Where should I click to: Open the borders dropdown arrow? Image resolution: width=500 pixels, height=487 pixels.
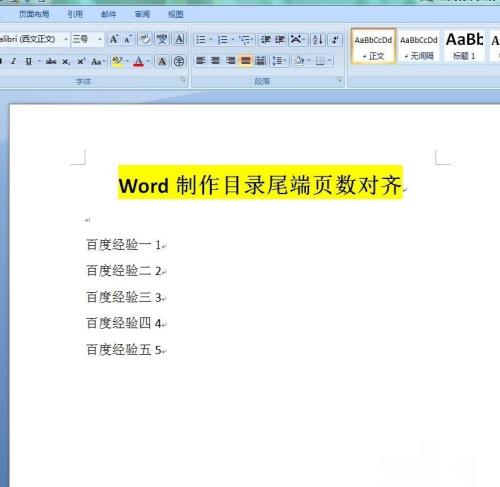click(x=330, y=61)
